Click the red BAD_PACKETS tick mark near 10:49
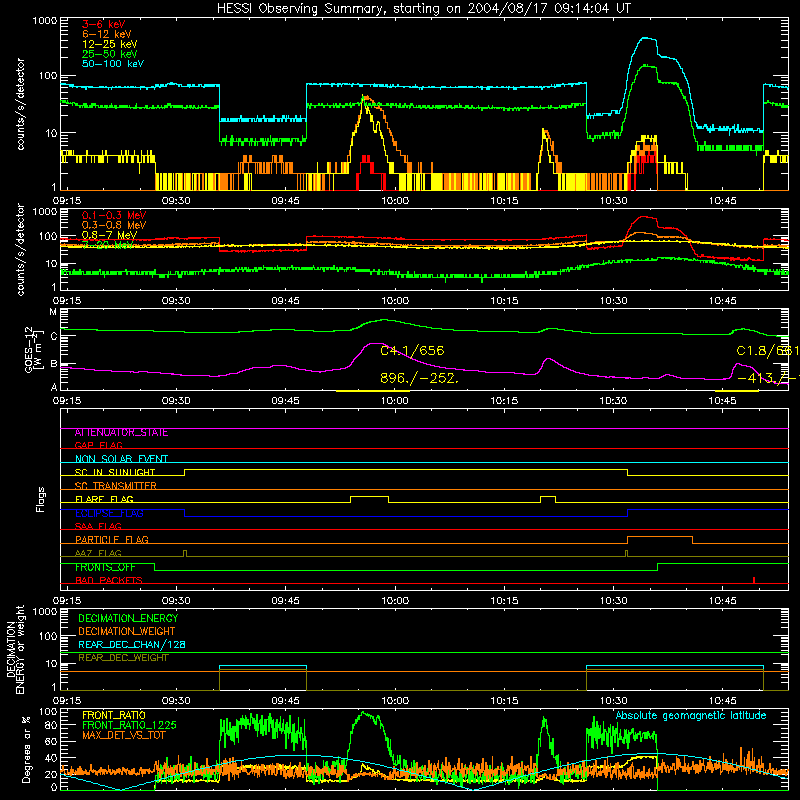Image resolution: width=800 pixels, height=800 pixels. pos(754,580)
